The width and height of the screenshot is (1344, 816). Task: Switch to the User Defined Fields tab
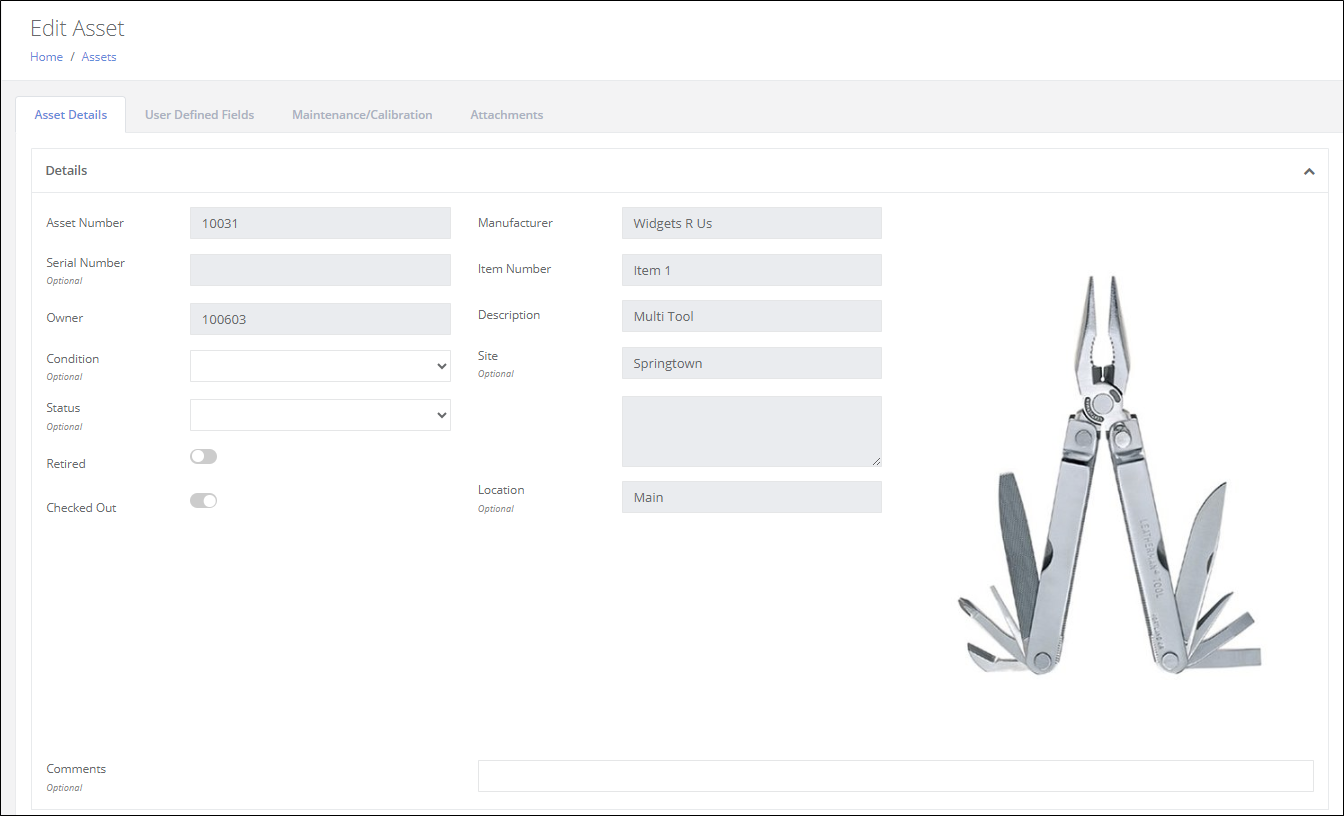199,115
